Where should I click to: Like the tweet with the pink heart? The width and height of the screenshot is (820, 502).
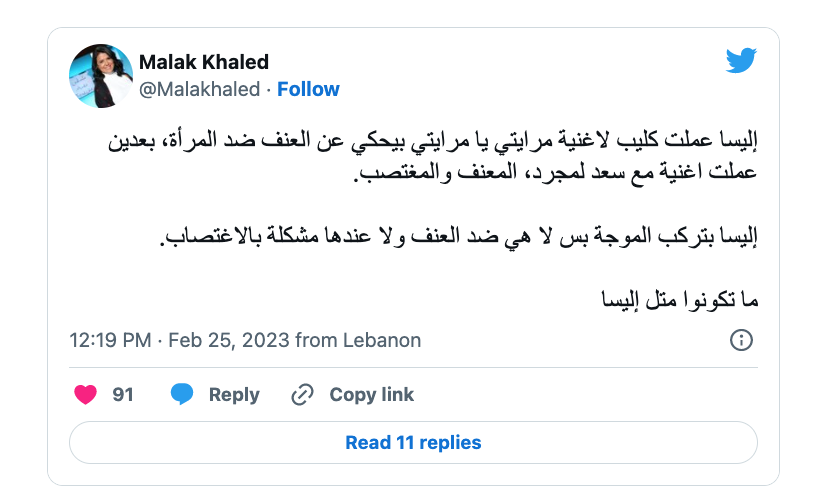[x=85, y=394]
